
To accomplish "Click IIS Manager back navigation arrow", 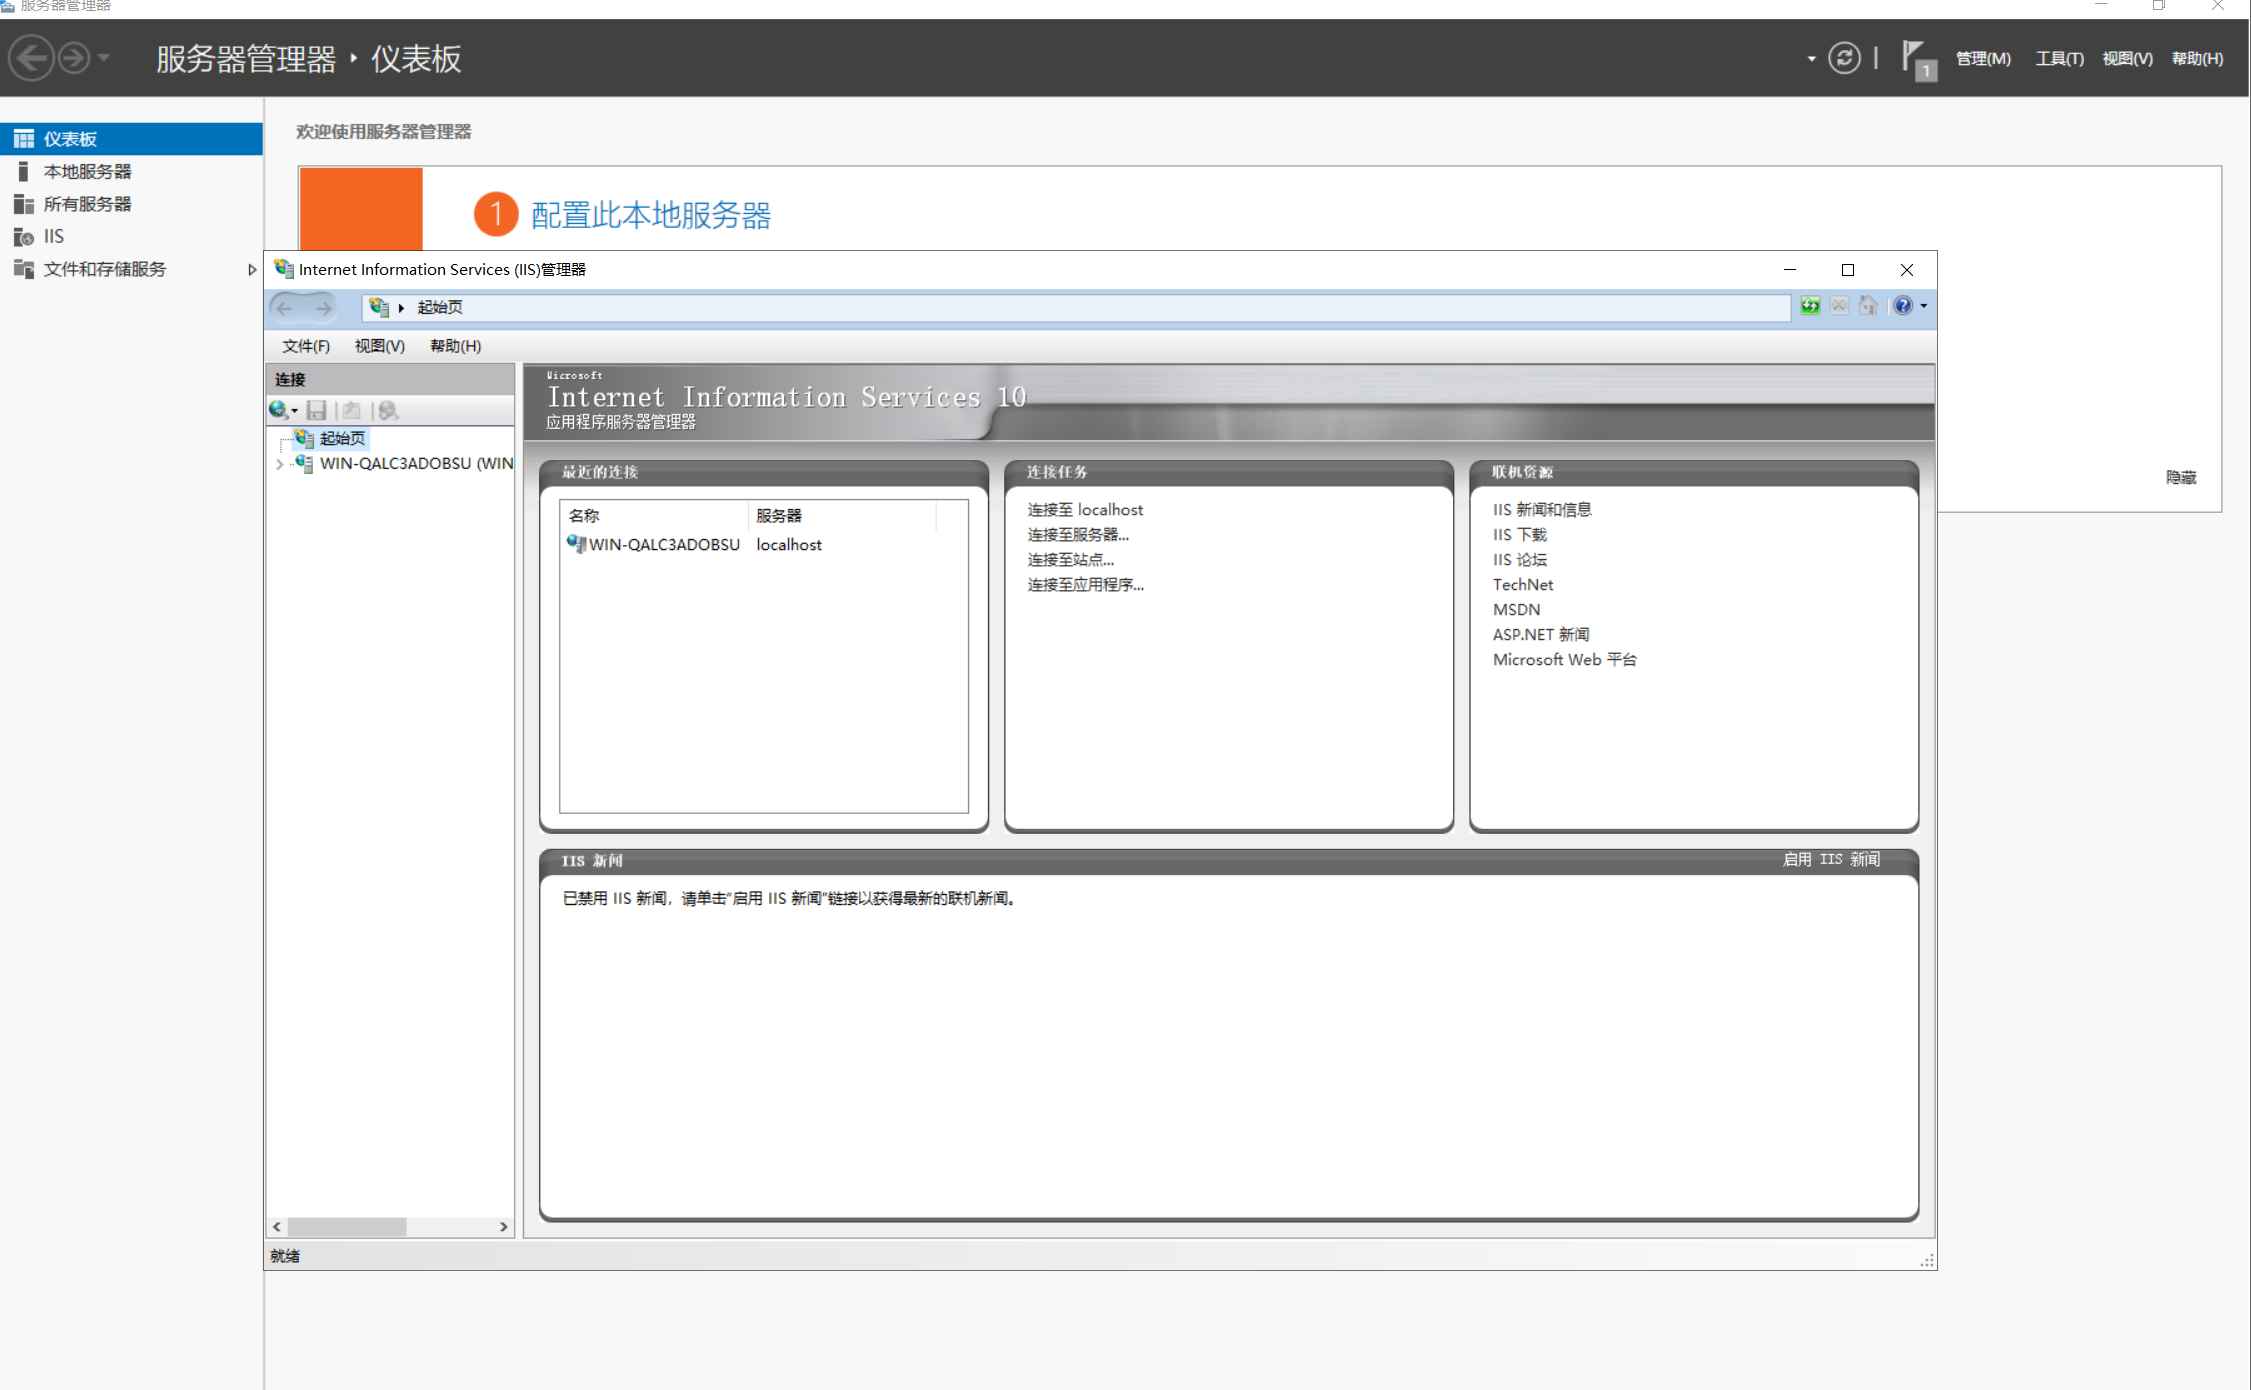I will (285, 308).
